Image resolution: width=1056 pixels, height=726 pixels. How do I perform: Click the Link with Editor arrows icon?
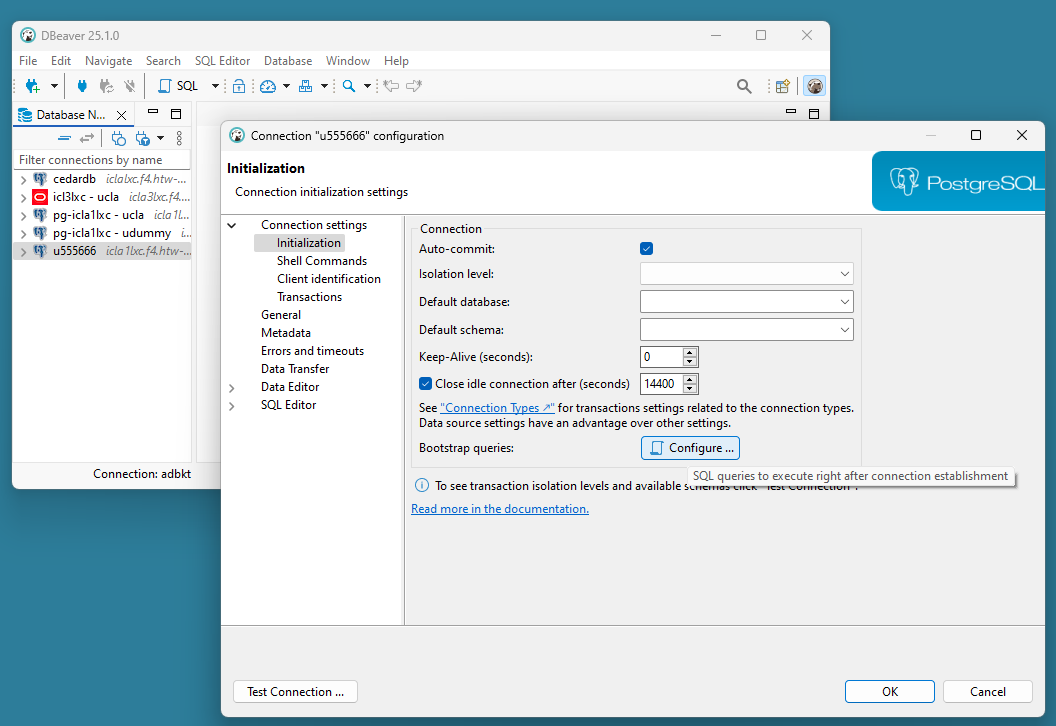pos(87,138)
